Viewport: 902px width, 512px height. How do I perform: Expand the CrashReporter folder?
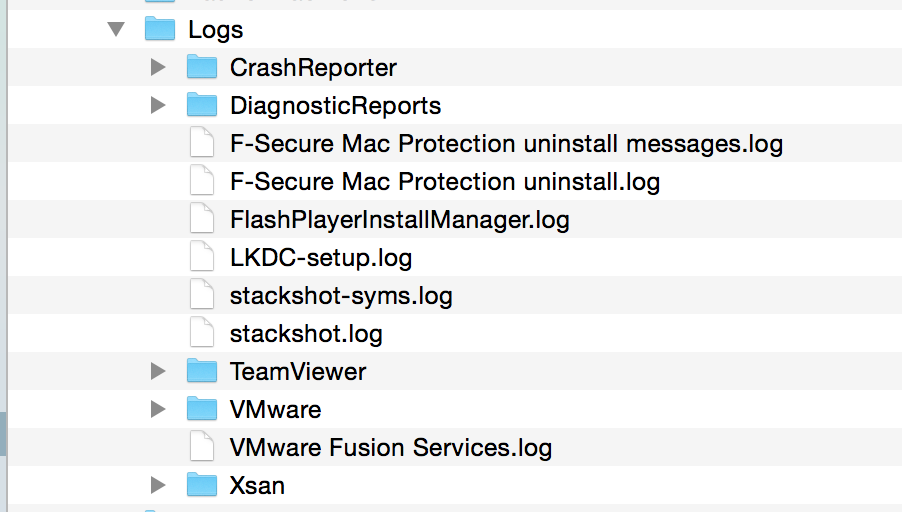pyautogui.click(x=157, y=67)
